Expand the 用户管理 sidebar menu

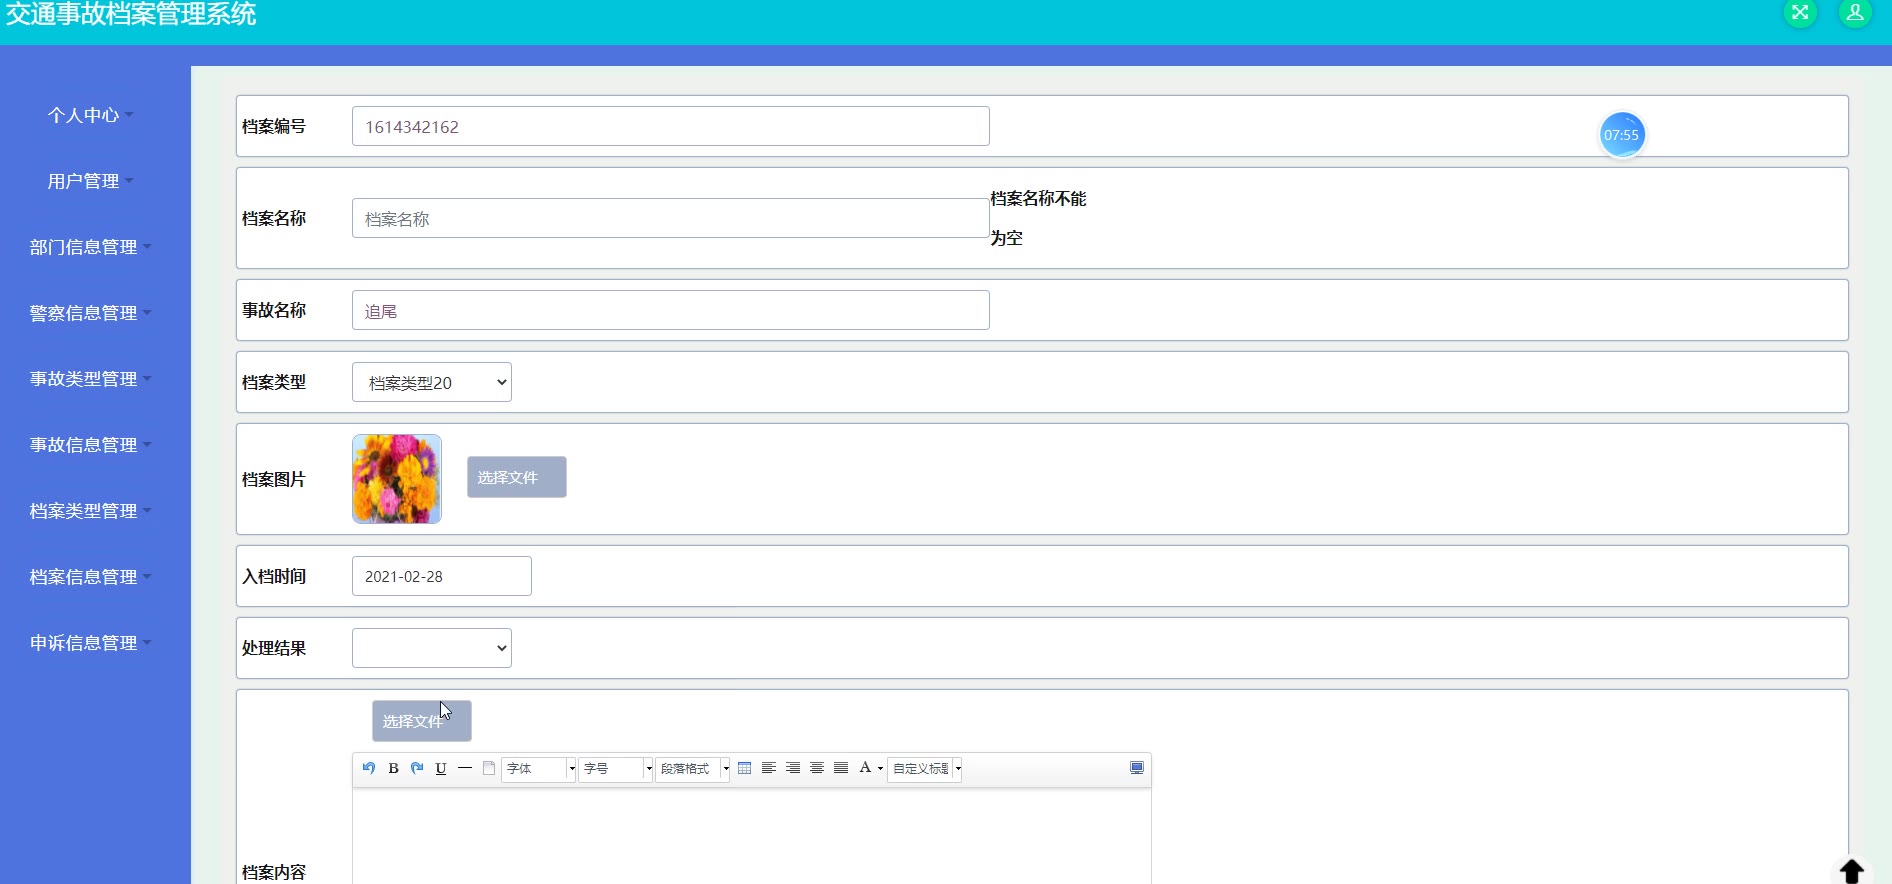click(90, 181)
